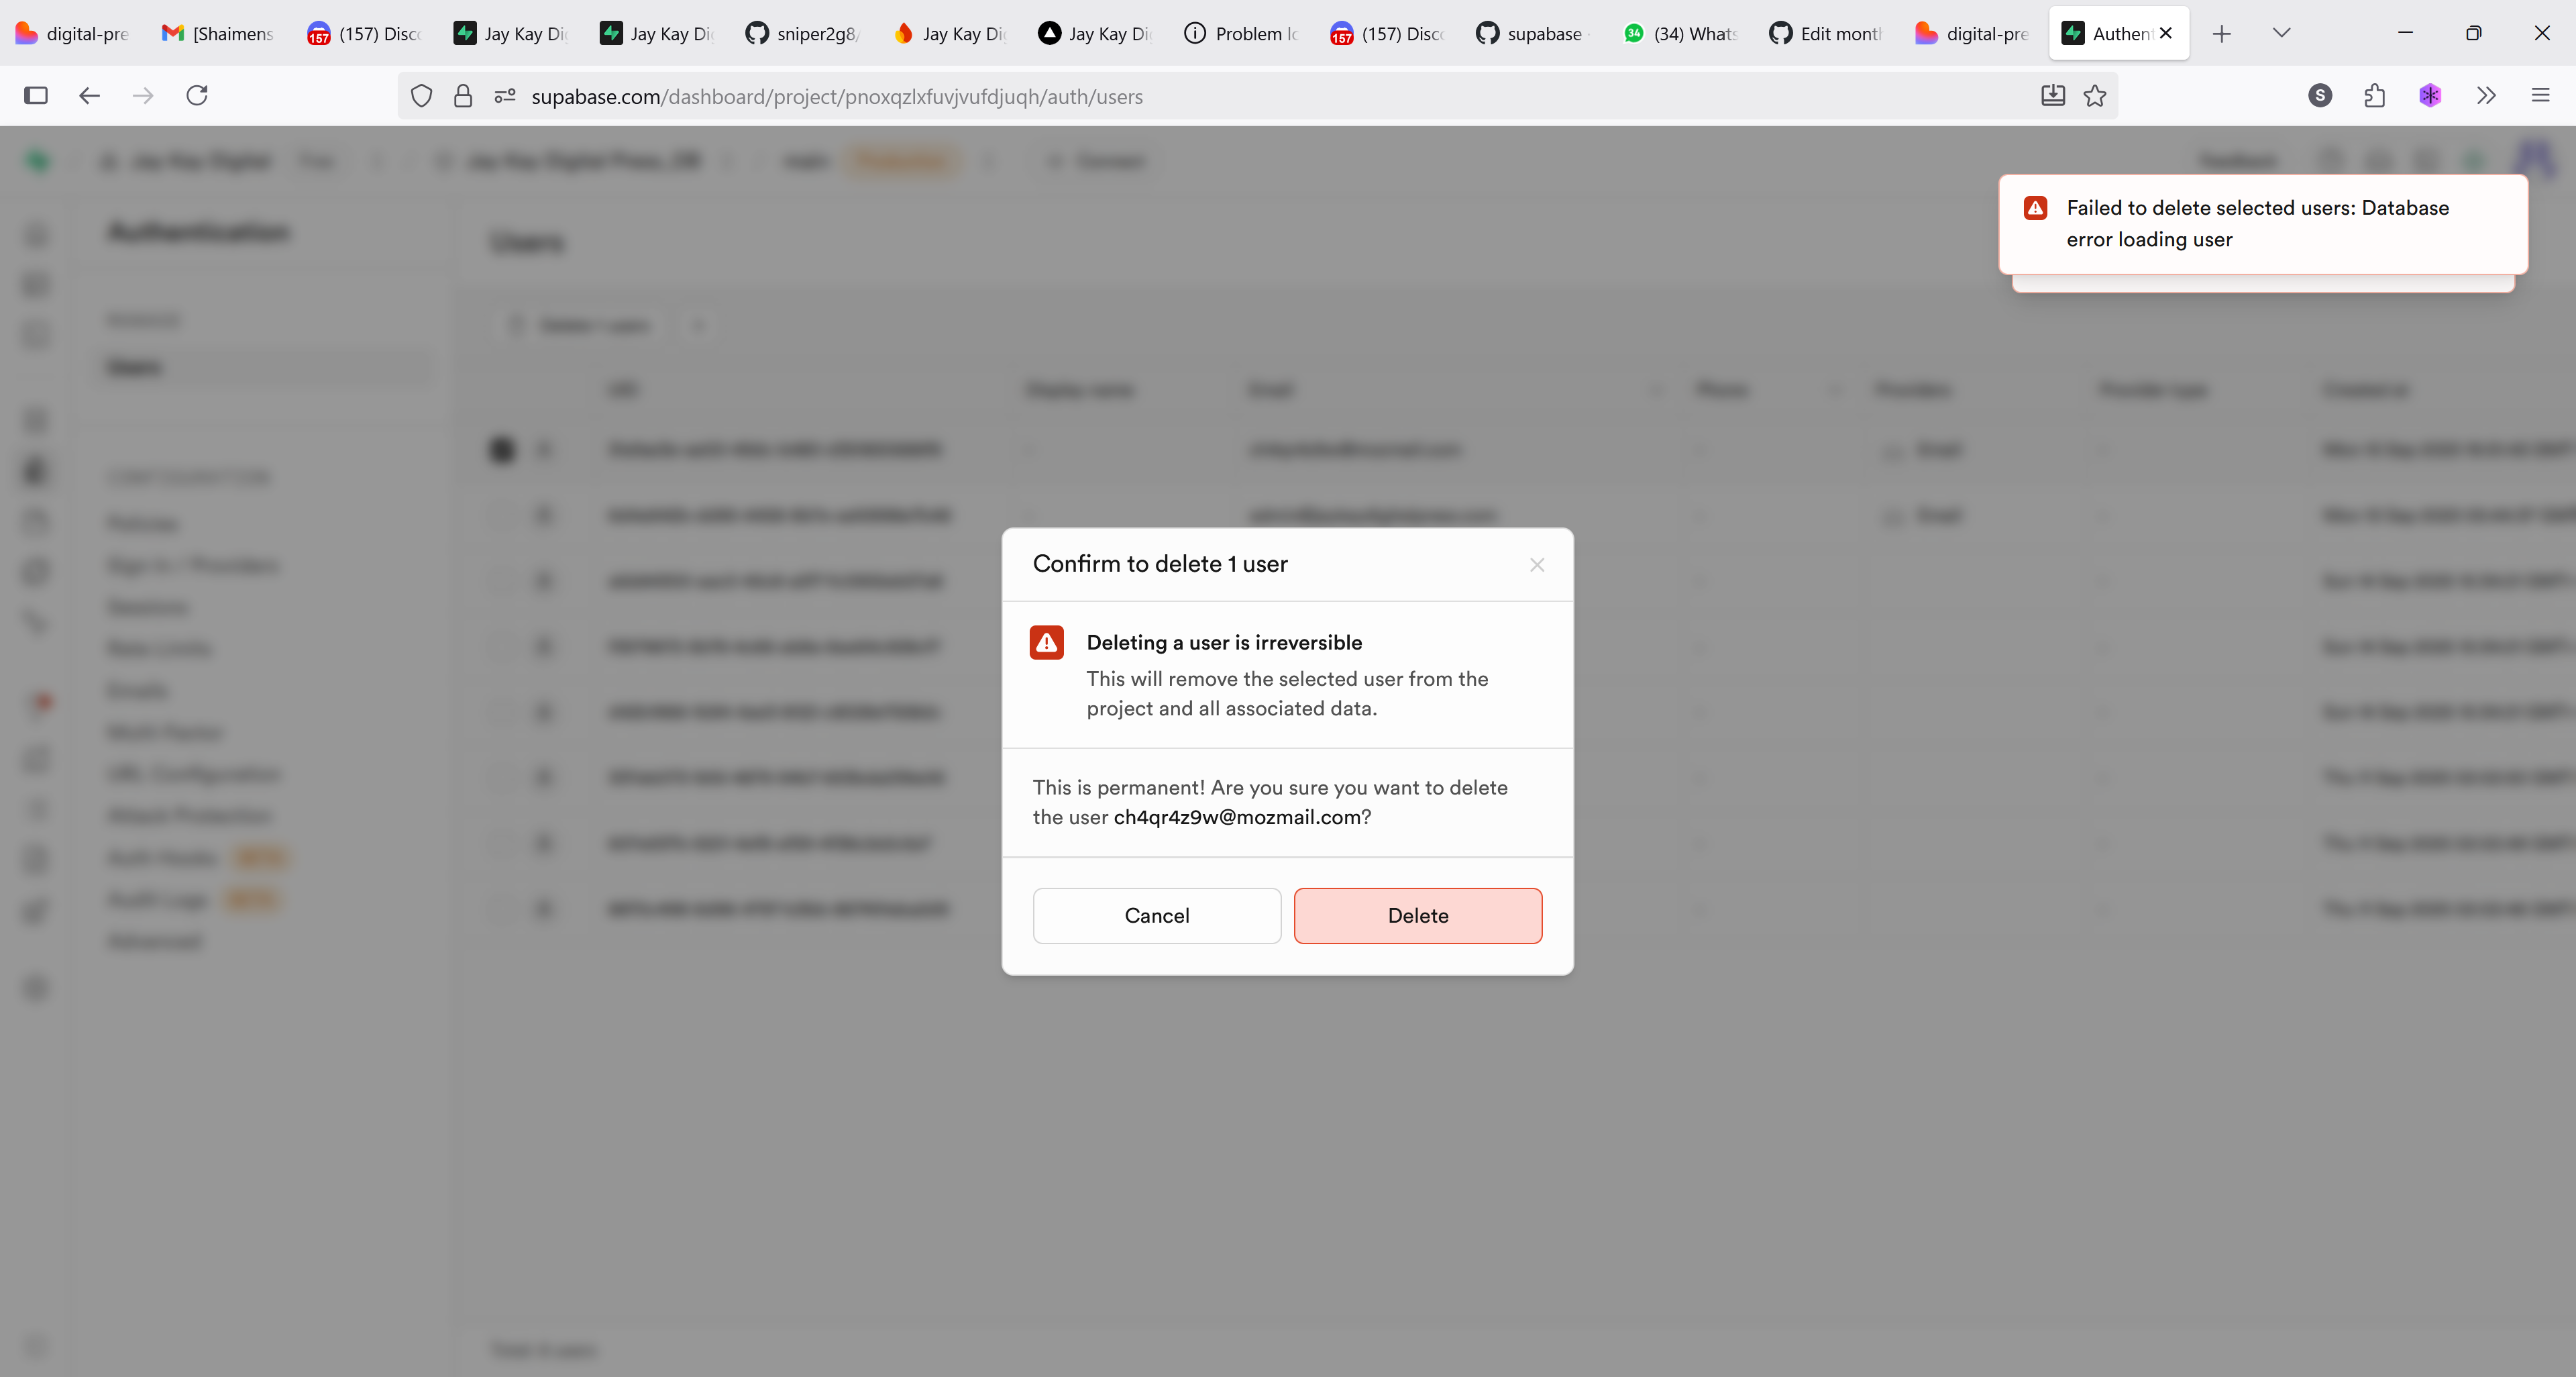Go back to the previous page

coord(90,96)
